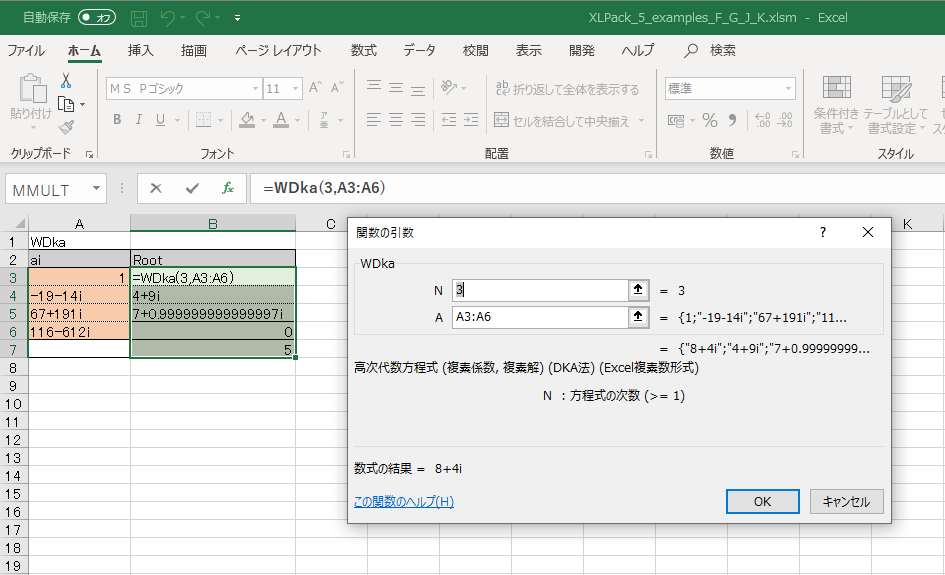Screen dimensions: 945x575
Task: Toggle bold formatting
Action: pos(117,120)
